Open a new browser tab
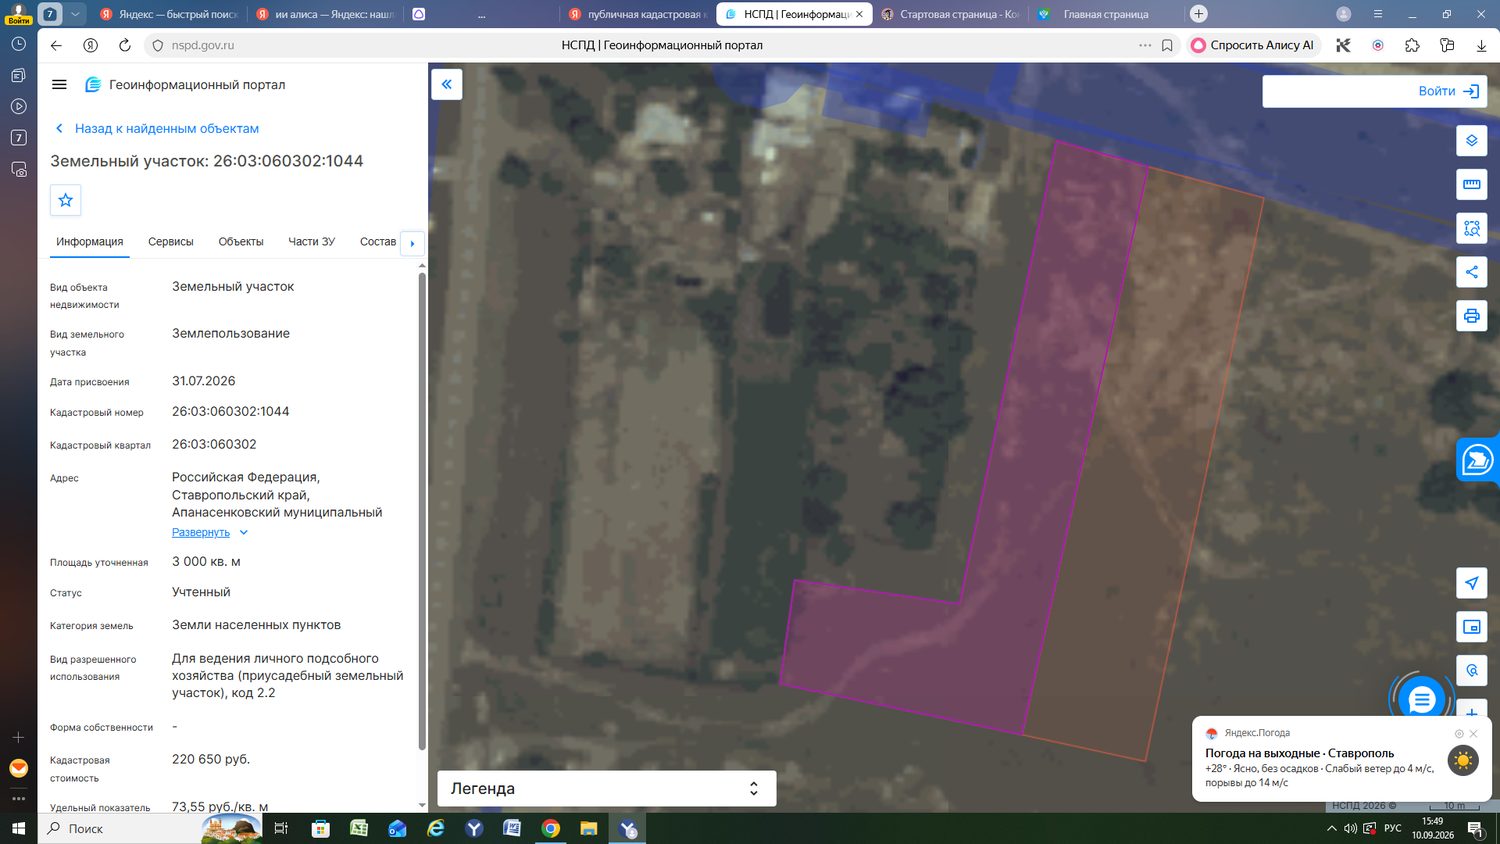The height and width of the screenshot is (844, 1500). 1199,14
